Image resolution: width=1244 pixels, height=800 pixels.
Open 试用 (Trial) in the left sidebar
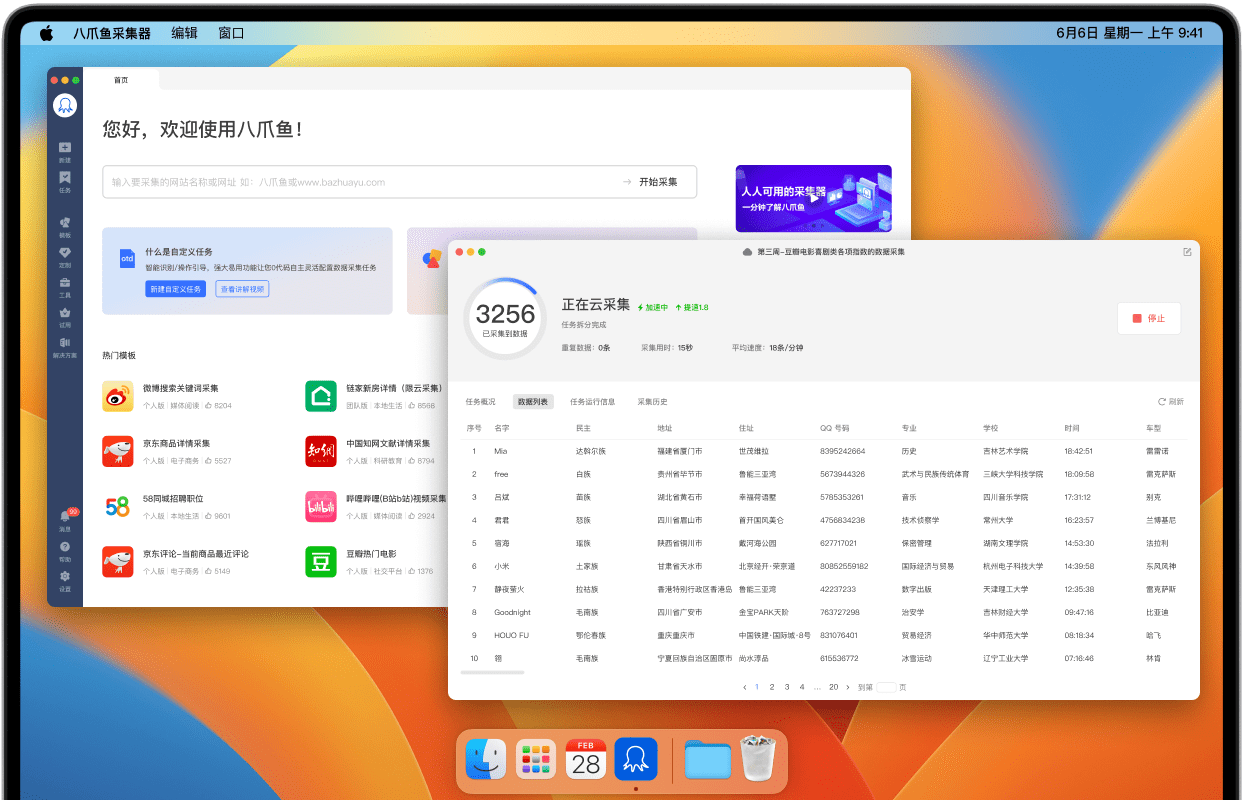65,317
